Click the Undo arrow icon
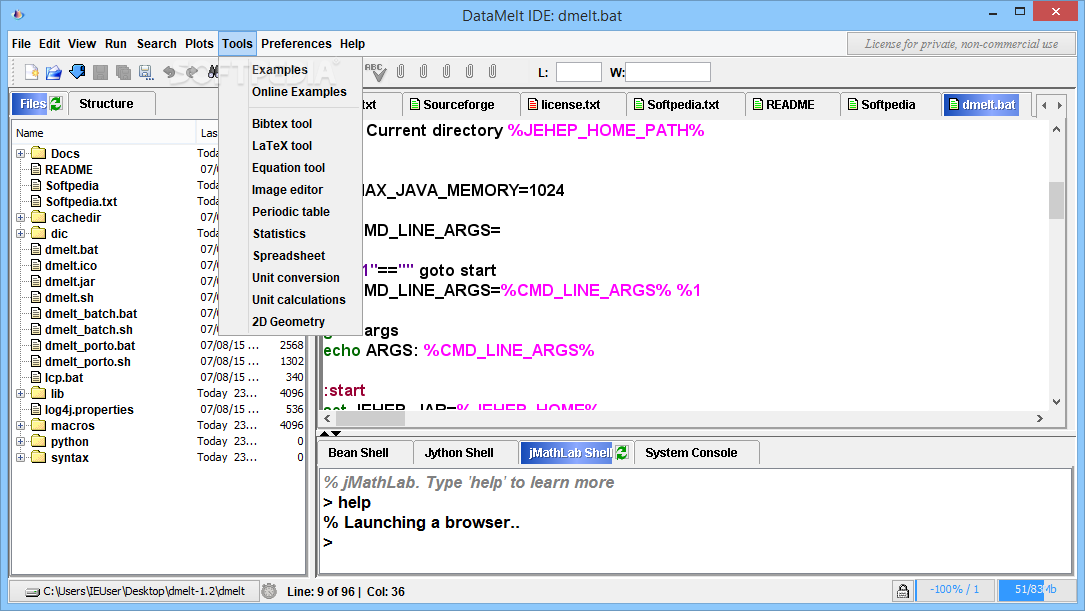This screenshot has width=1085, height=611. pos(169,72)
